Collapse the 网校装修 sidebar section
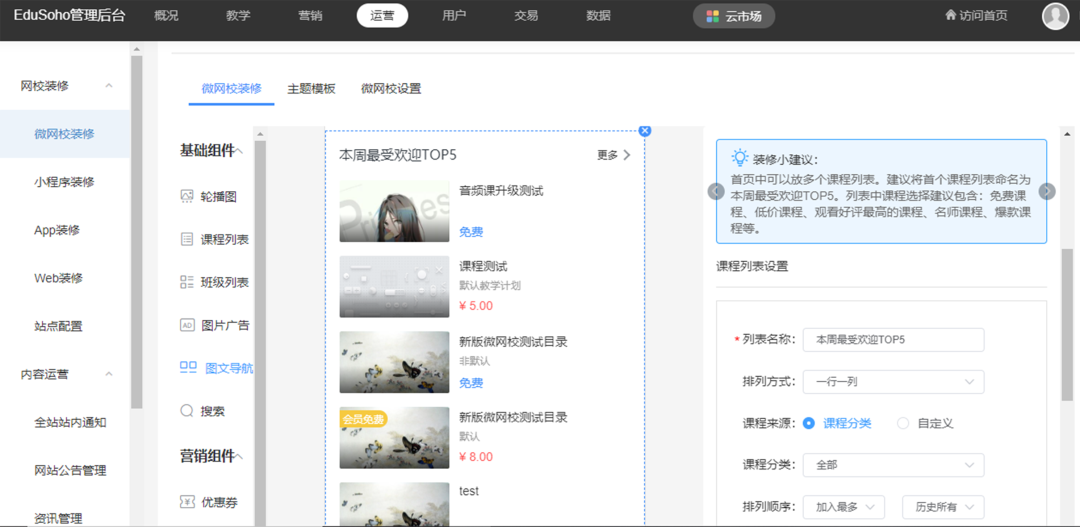 pyautogui.click(x=109, y=86)
